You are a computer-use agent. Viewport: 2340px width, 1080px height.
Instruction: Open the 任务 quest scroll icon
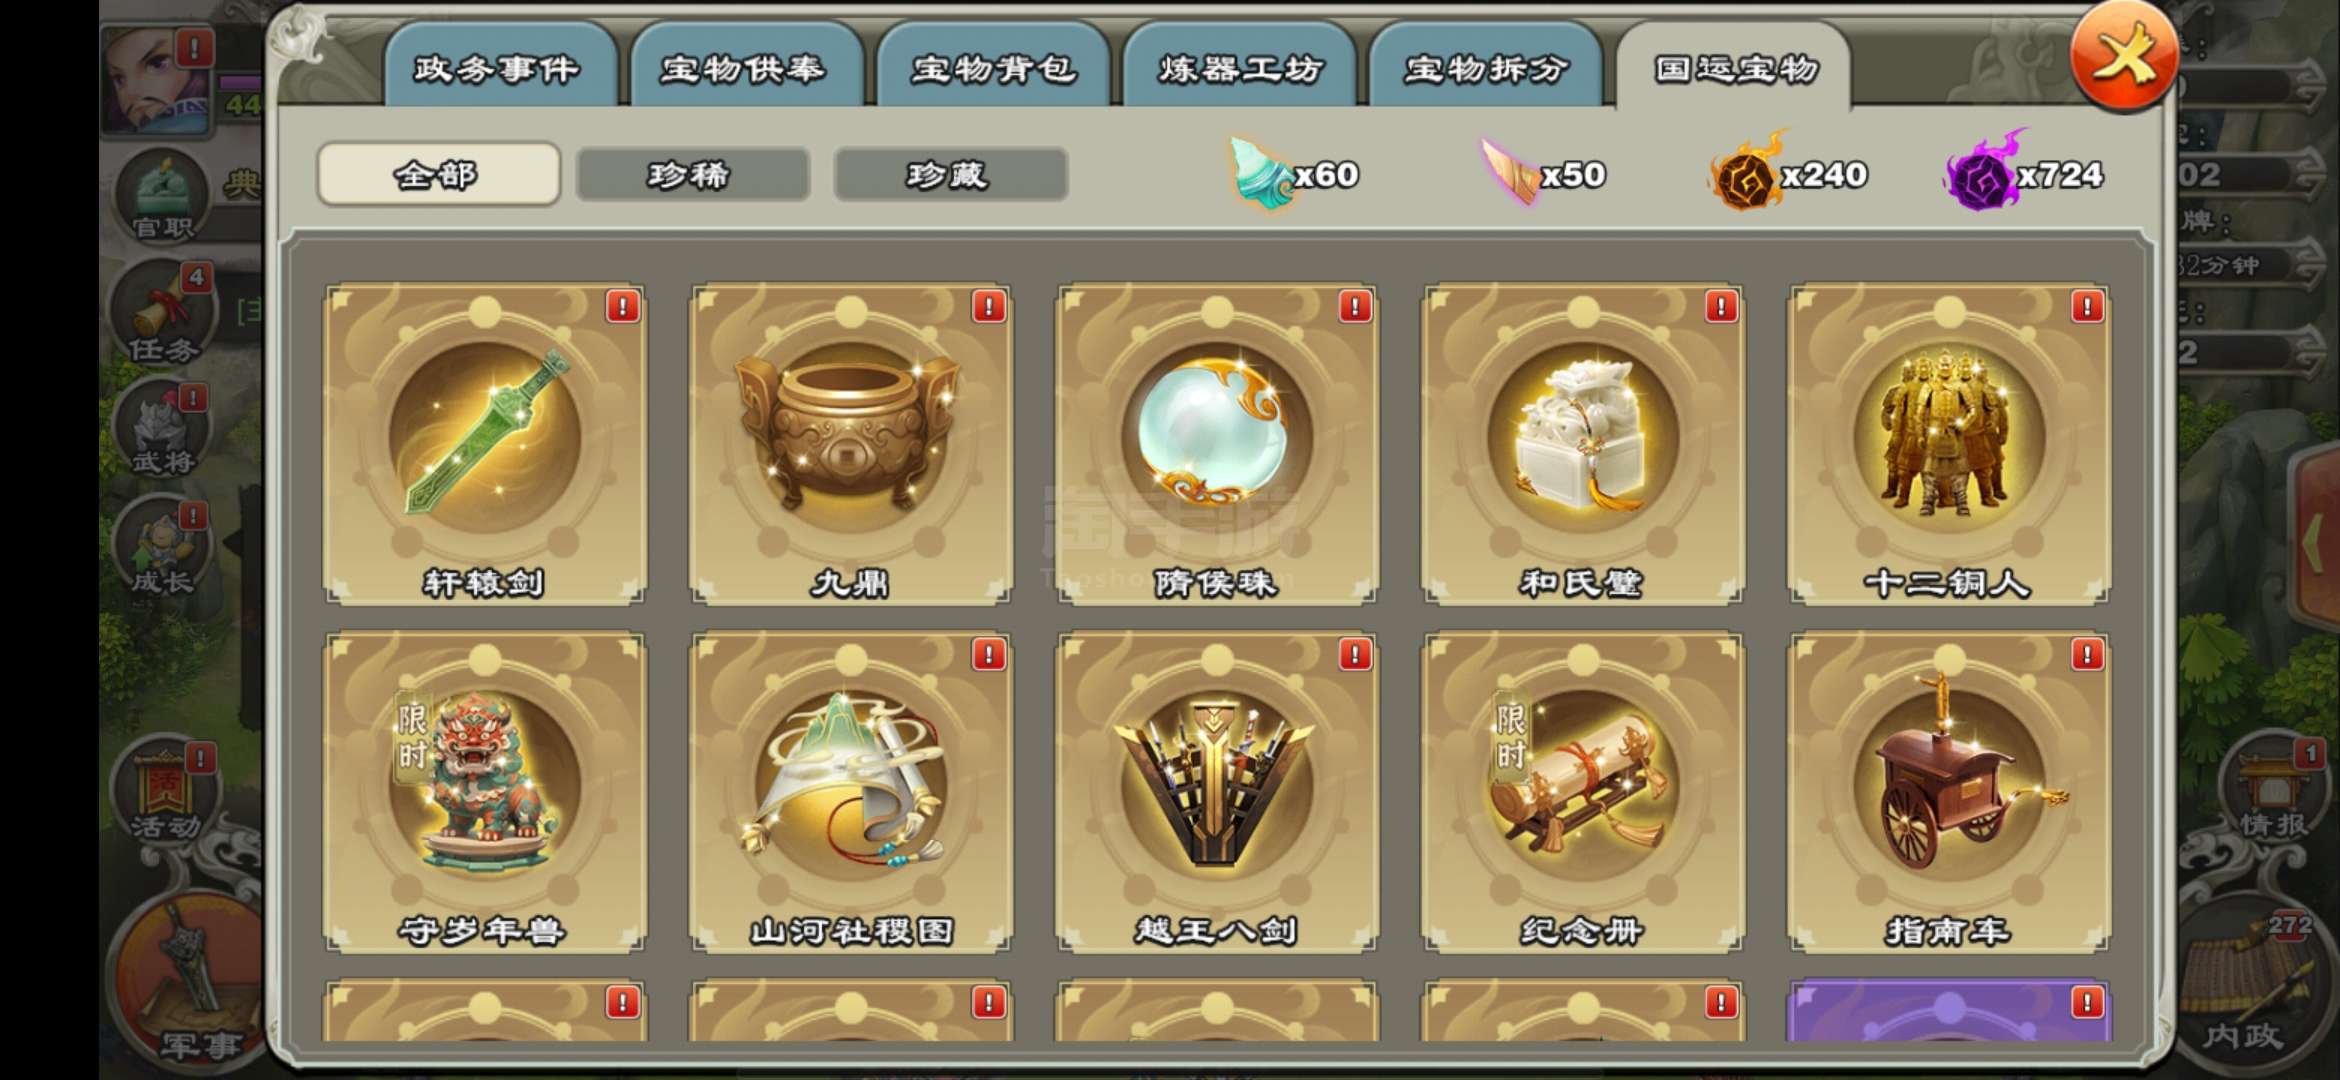tap(162, 315)
